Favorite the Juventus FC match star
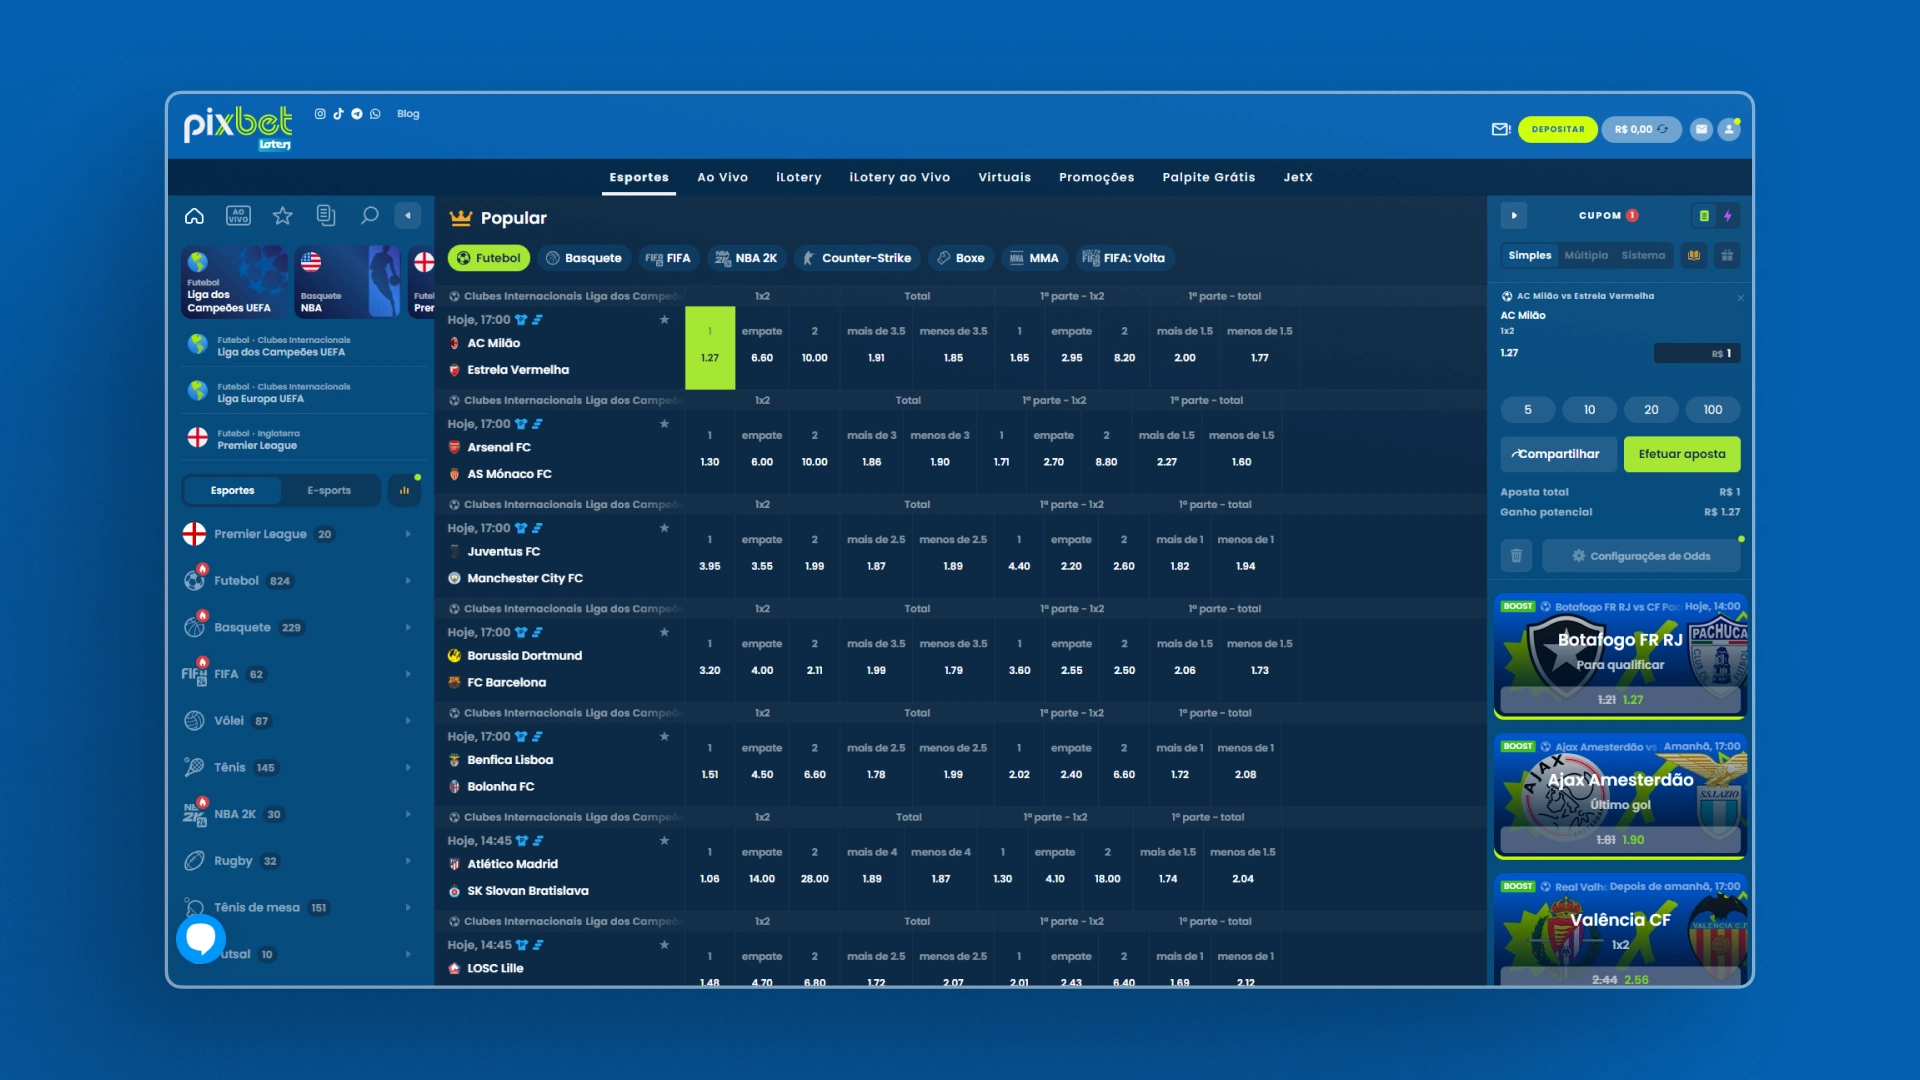The width and height of the screenshot is (1920, 1080). [x=664, y=528]
